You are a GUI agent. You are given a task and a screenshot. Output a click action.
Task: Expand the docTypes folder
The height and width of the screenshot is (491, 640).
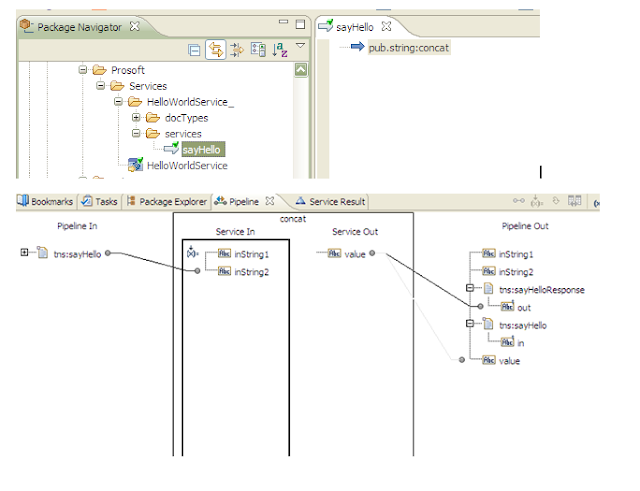(136, 118)
